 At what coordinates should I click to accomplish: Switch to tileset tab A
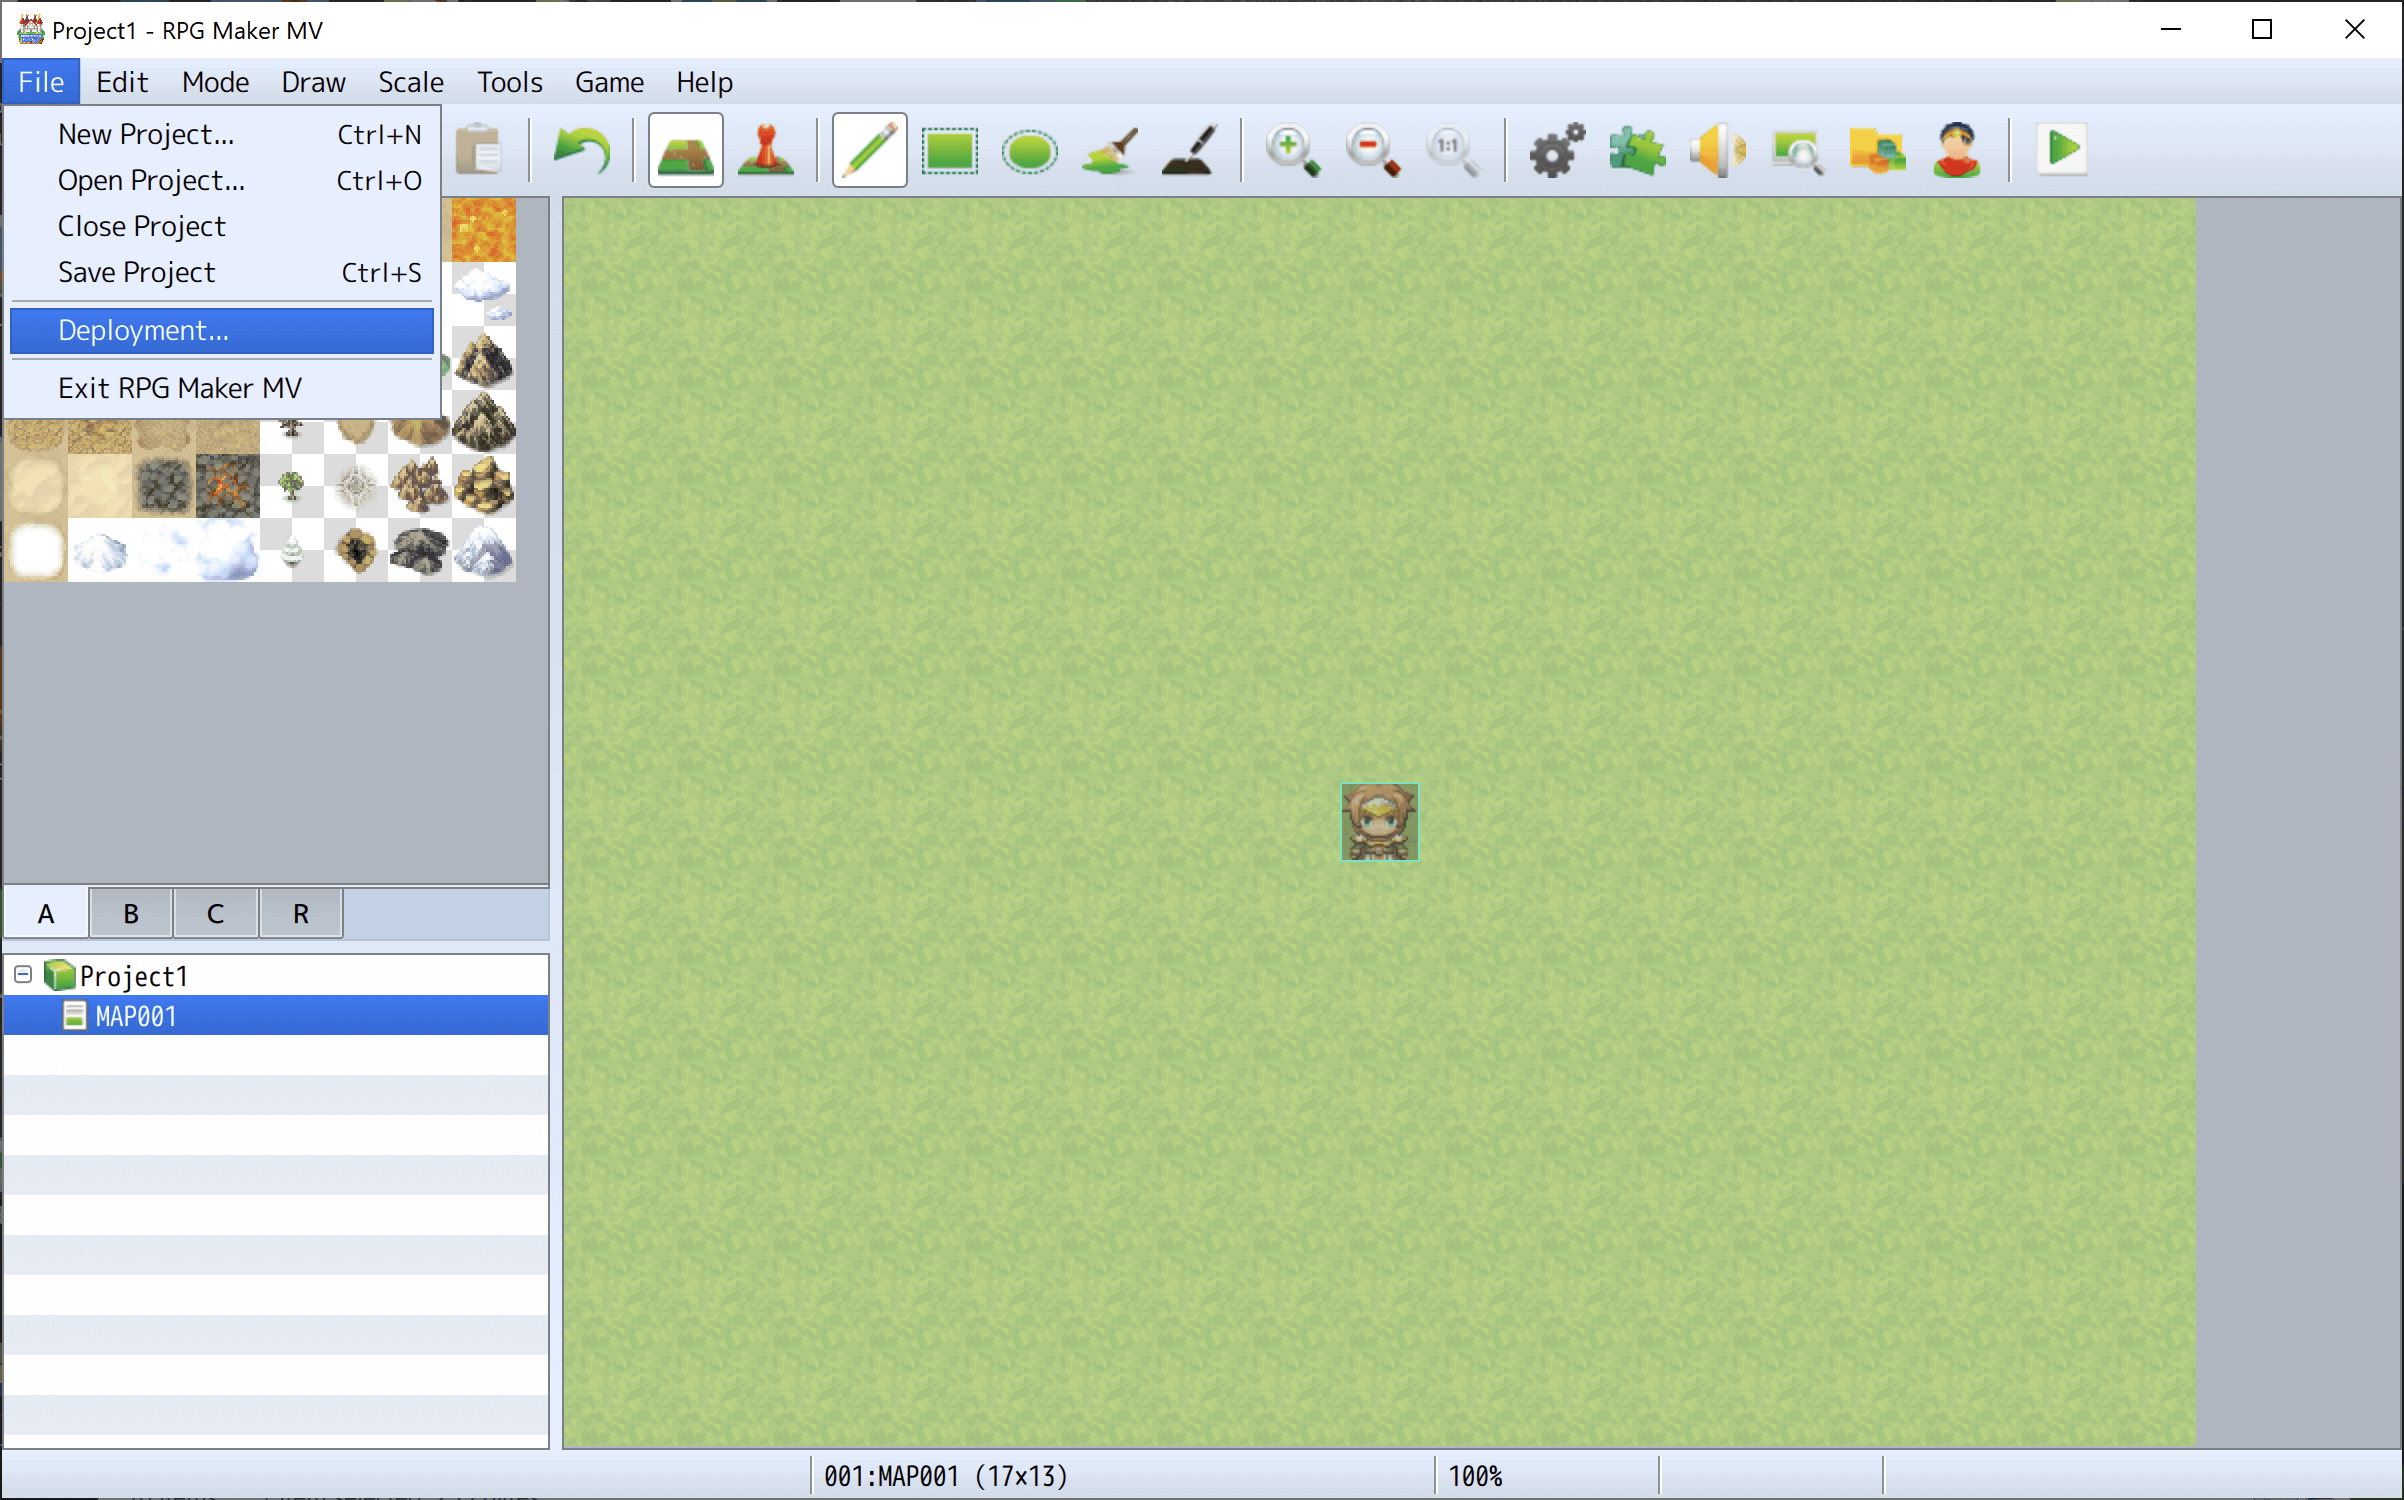[46, 913]
